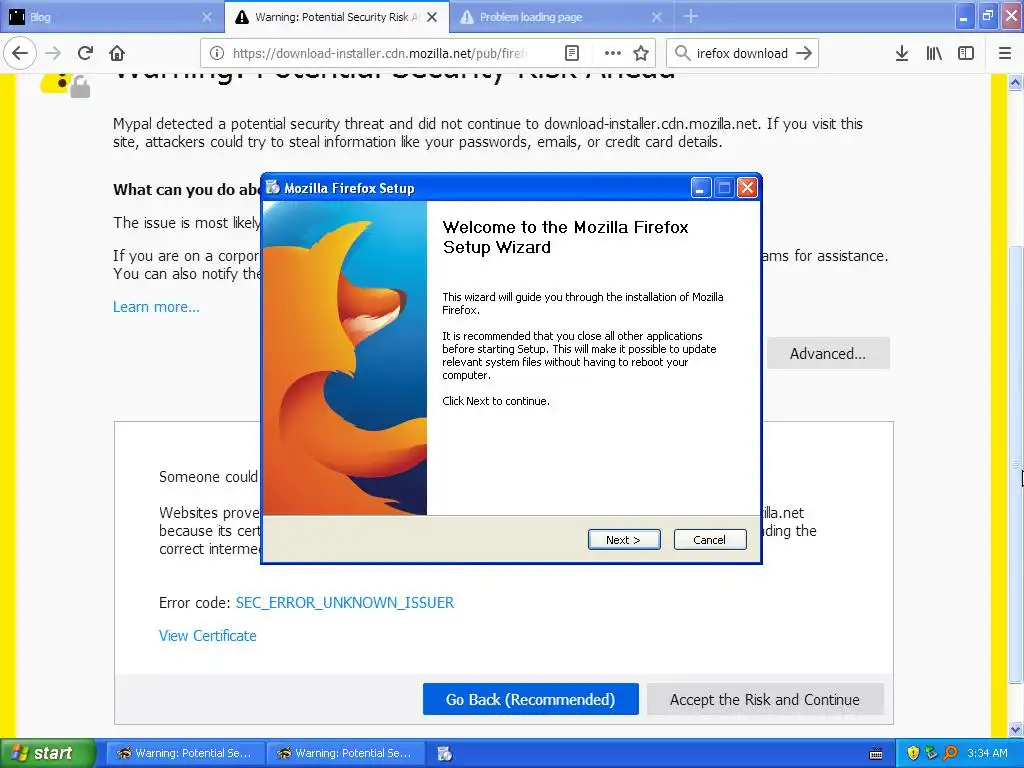Image resolution: width=1024 pixels, height=768 pixels.
Task: Go to the browser home page
Action: (x=117, y=53)
